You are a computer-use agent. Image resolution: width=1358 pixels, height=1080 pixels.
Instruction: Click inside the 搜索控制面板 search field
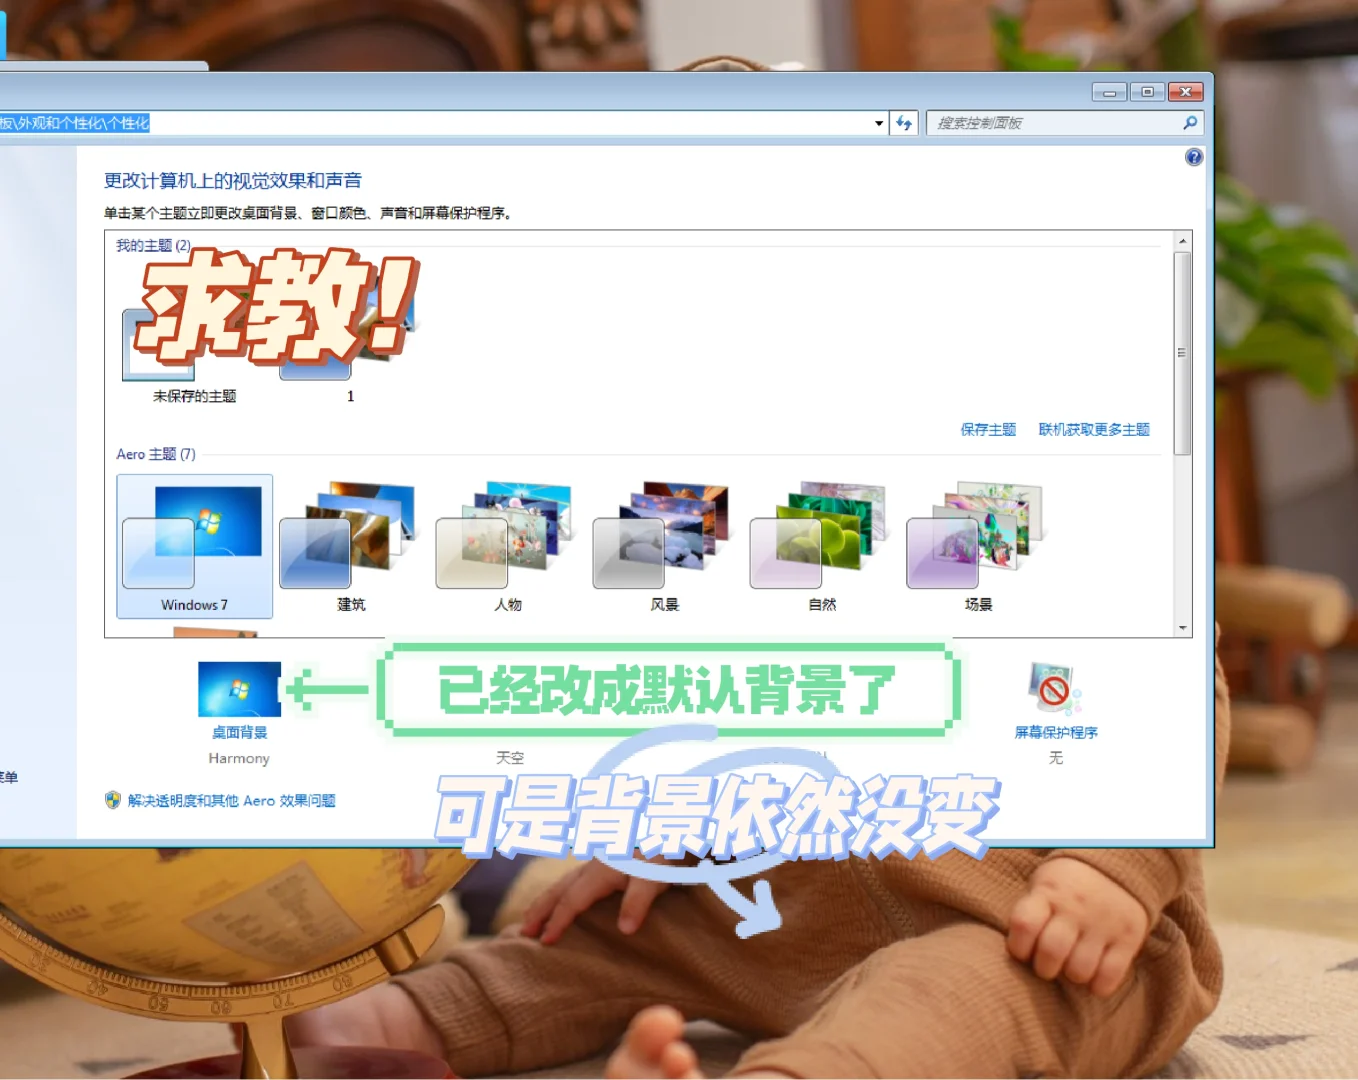[1050, 122]
